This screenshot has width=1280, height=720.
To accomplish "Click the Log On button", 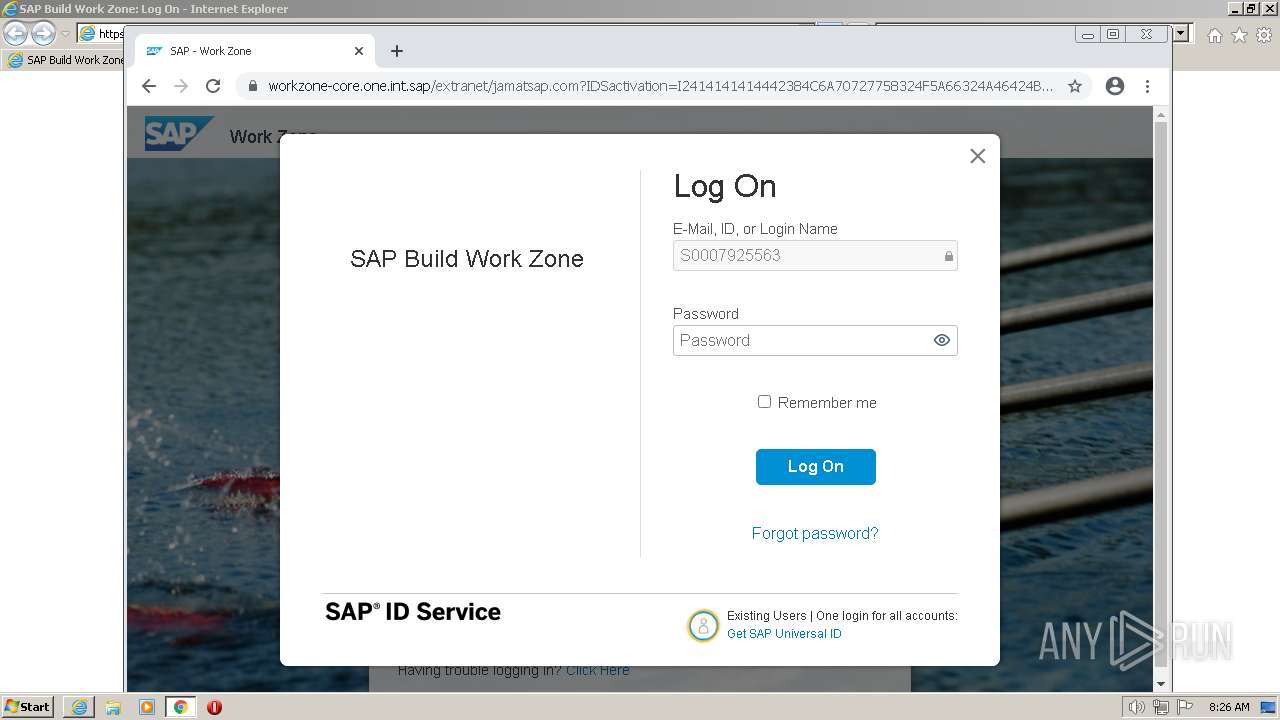I will tap(816, 467).
